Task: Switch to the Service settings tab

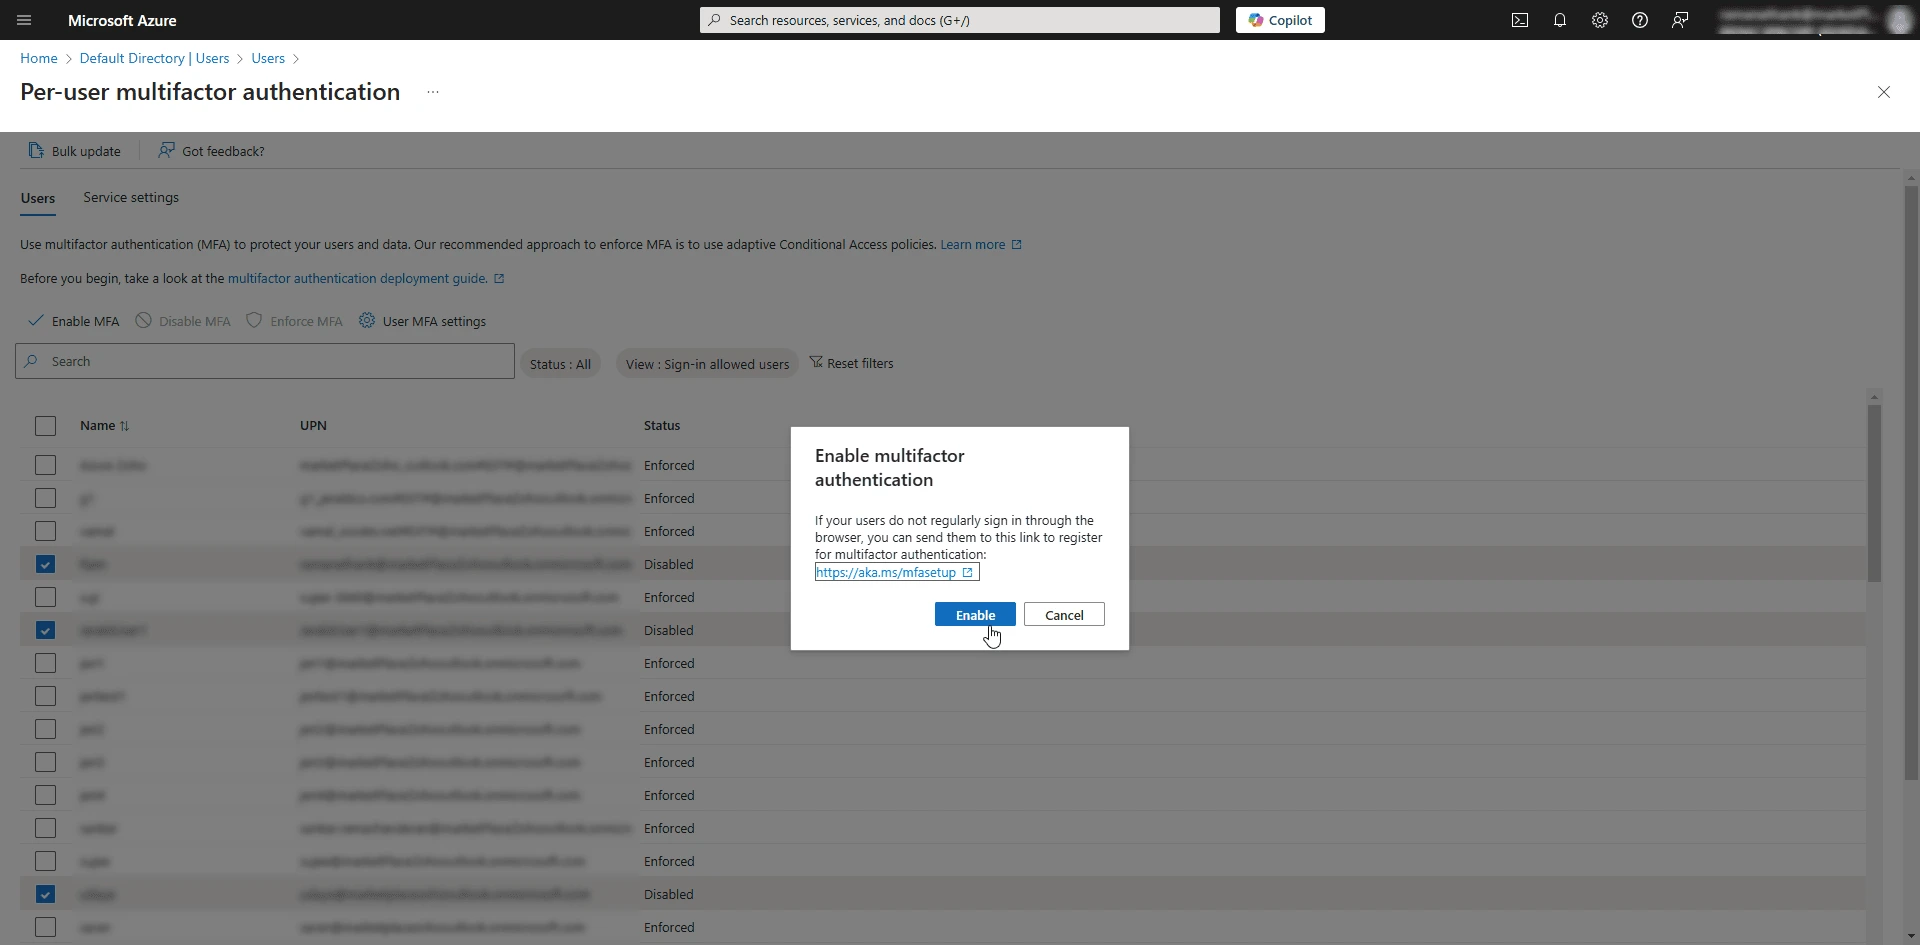Action: pos(131,197)
